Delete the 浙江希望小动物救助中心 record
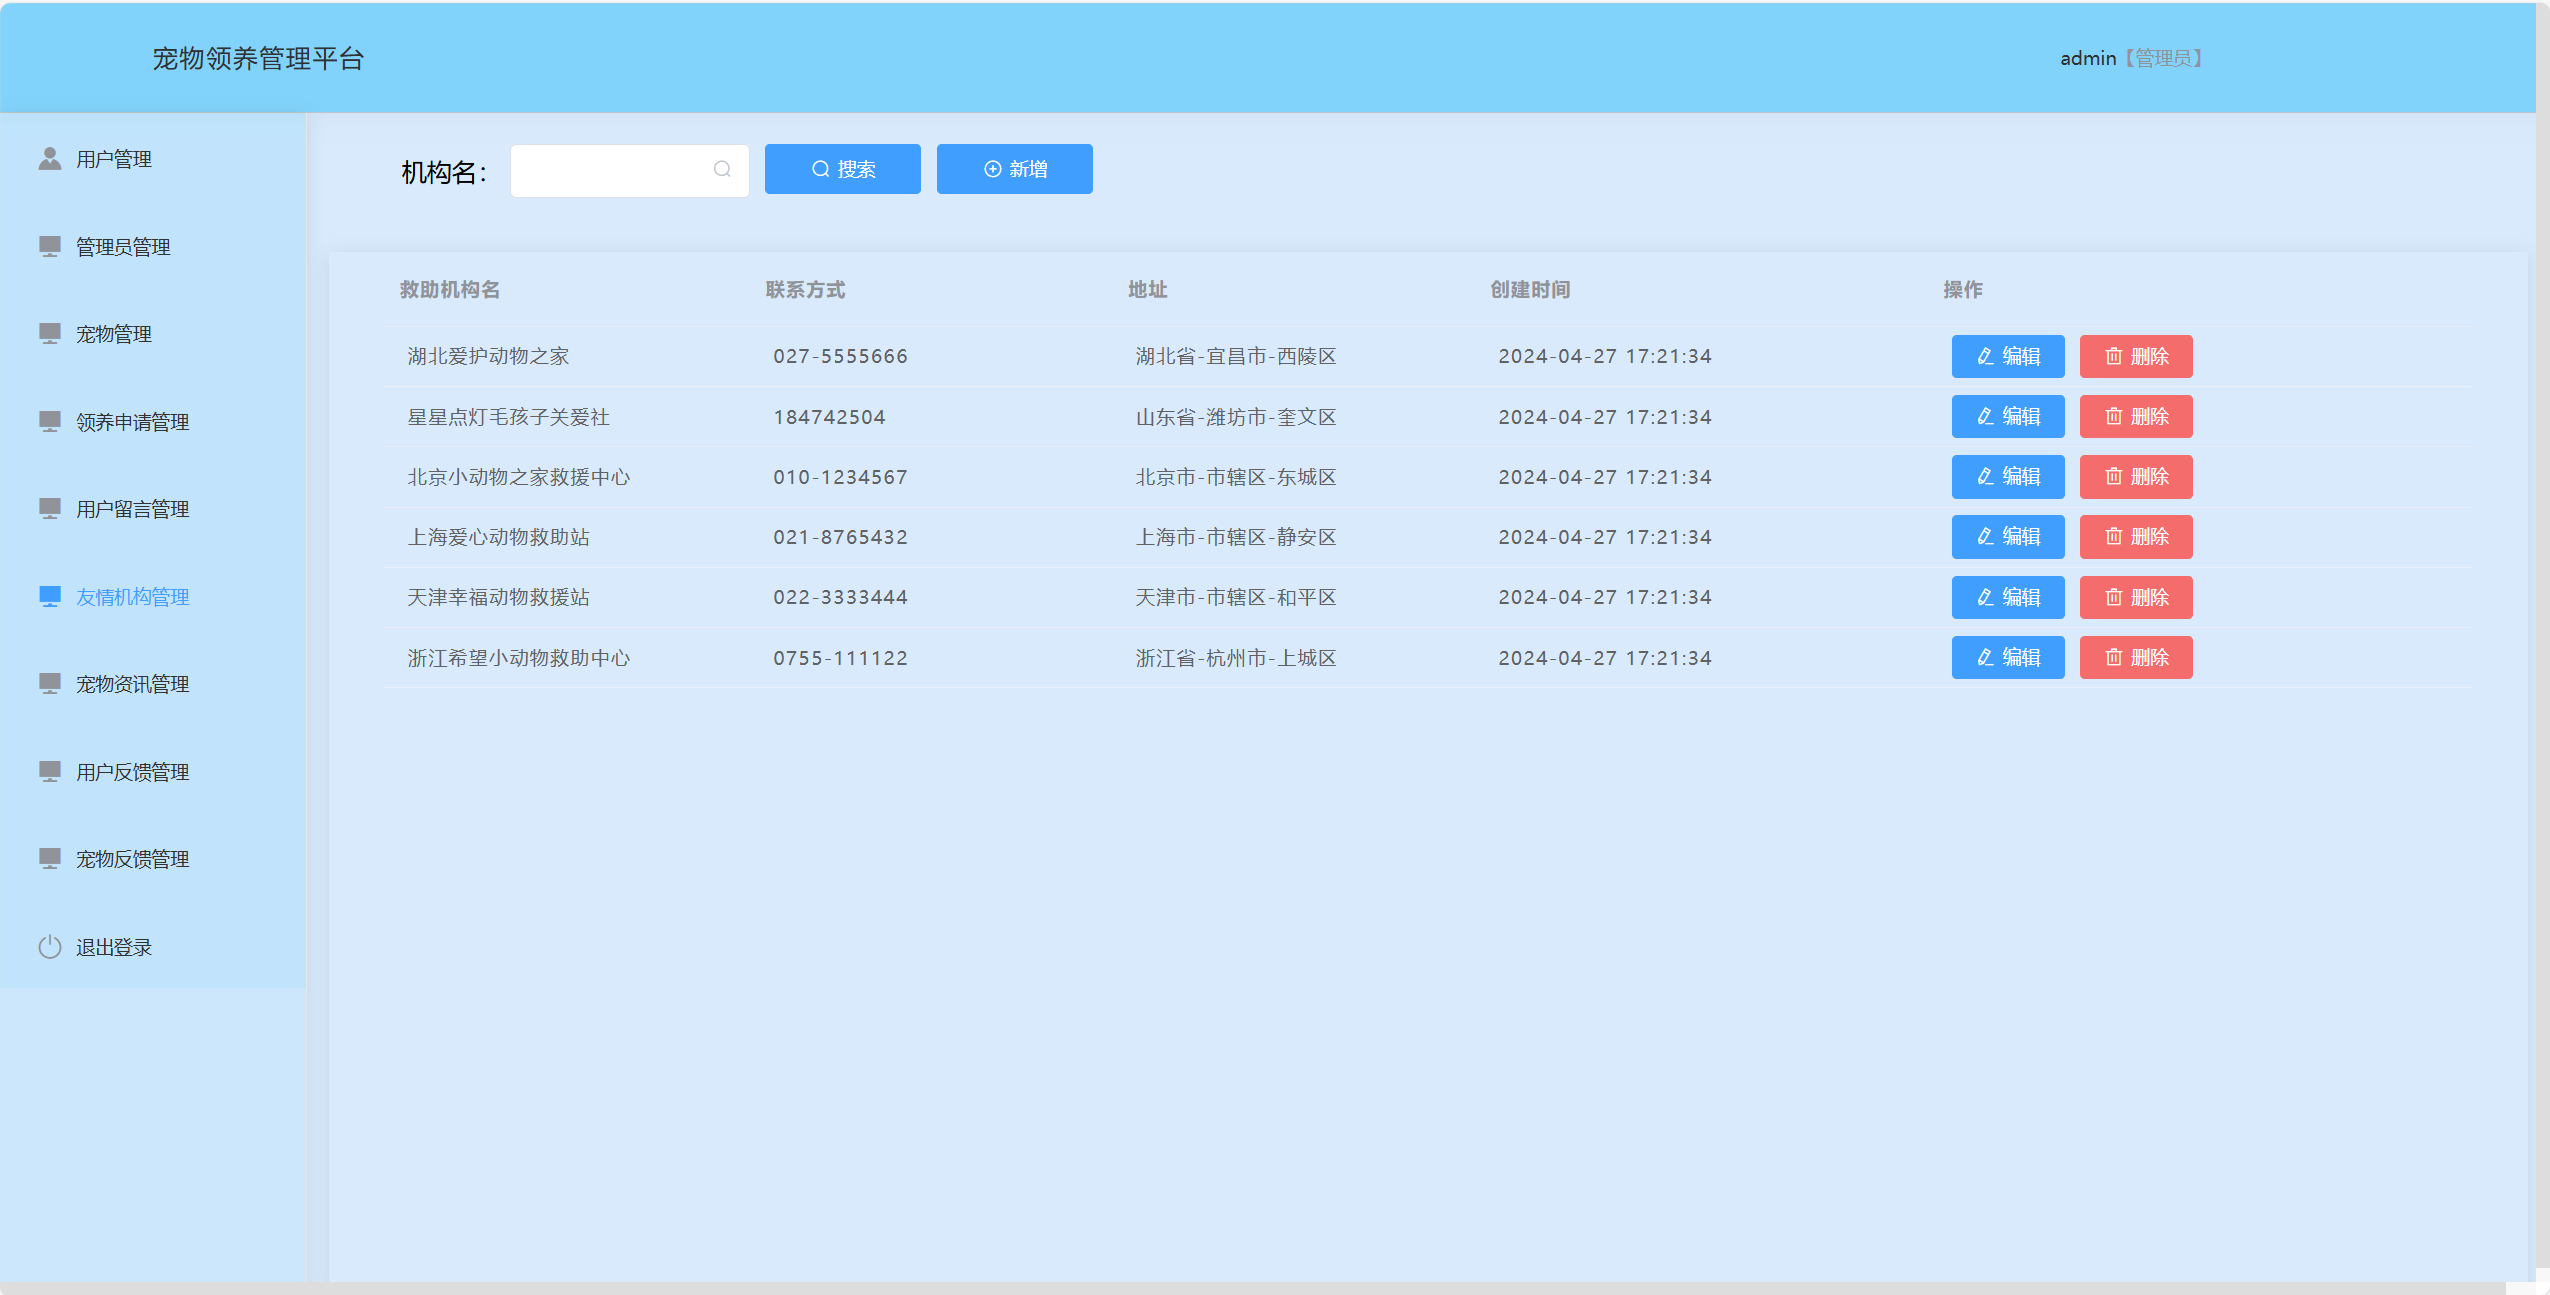Screen dimensions: 2550x1295 2135,658
